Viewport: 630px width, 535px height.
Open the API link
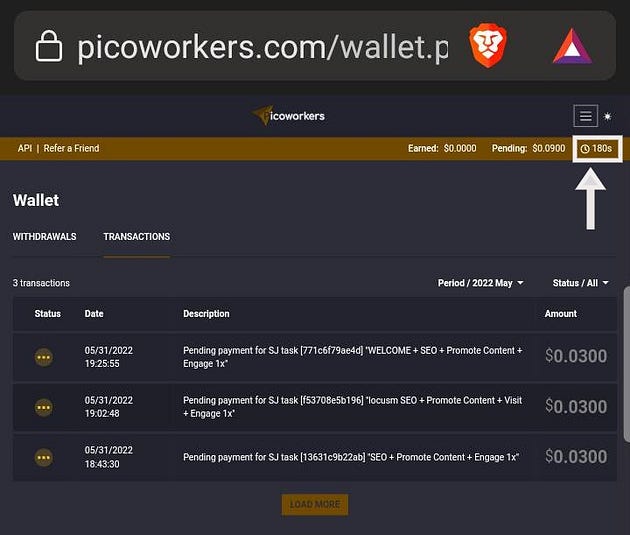coord(25,148)
